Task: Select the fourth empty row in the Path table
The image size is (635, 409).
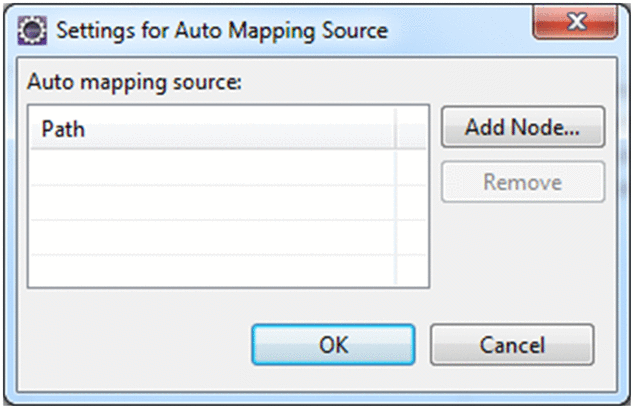Action: [x=212, y=270]
